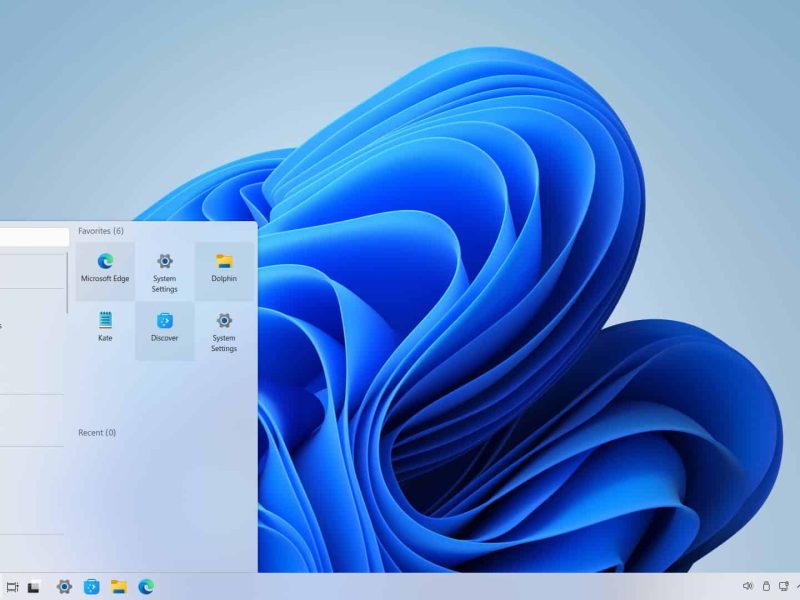Open System Settings gear on the taskbar
800x600 pixels.
coord(64,587)
